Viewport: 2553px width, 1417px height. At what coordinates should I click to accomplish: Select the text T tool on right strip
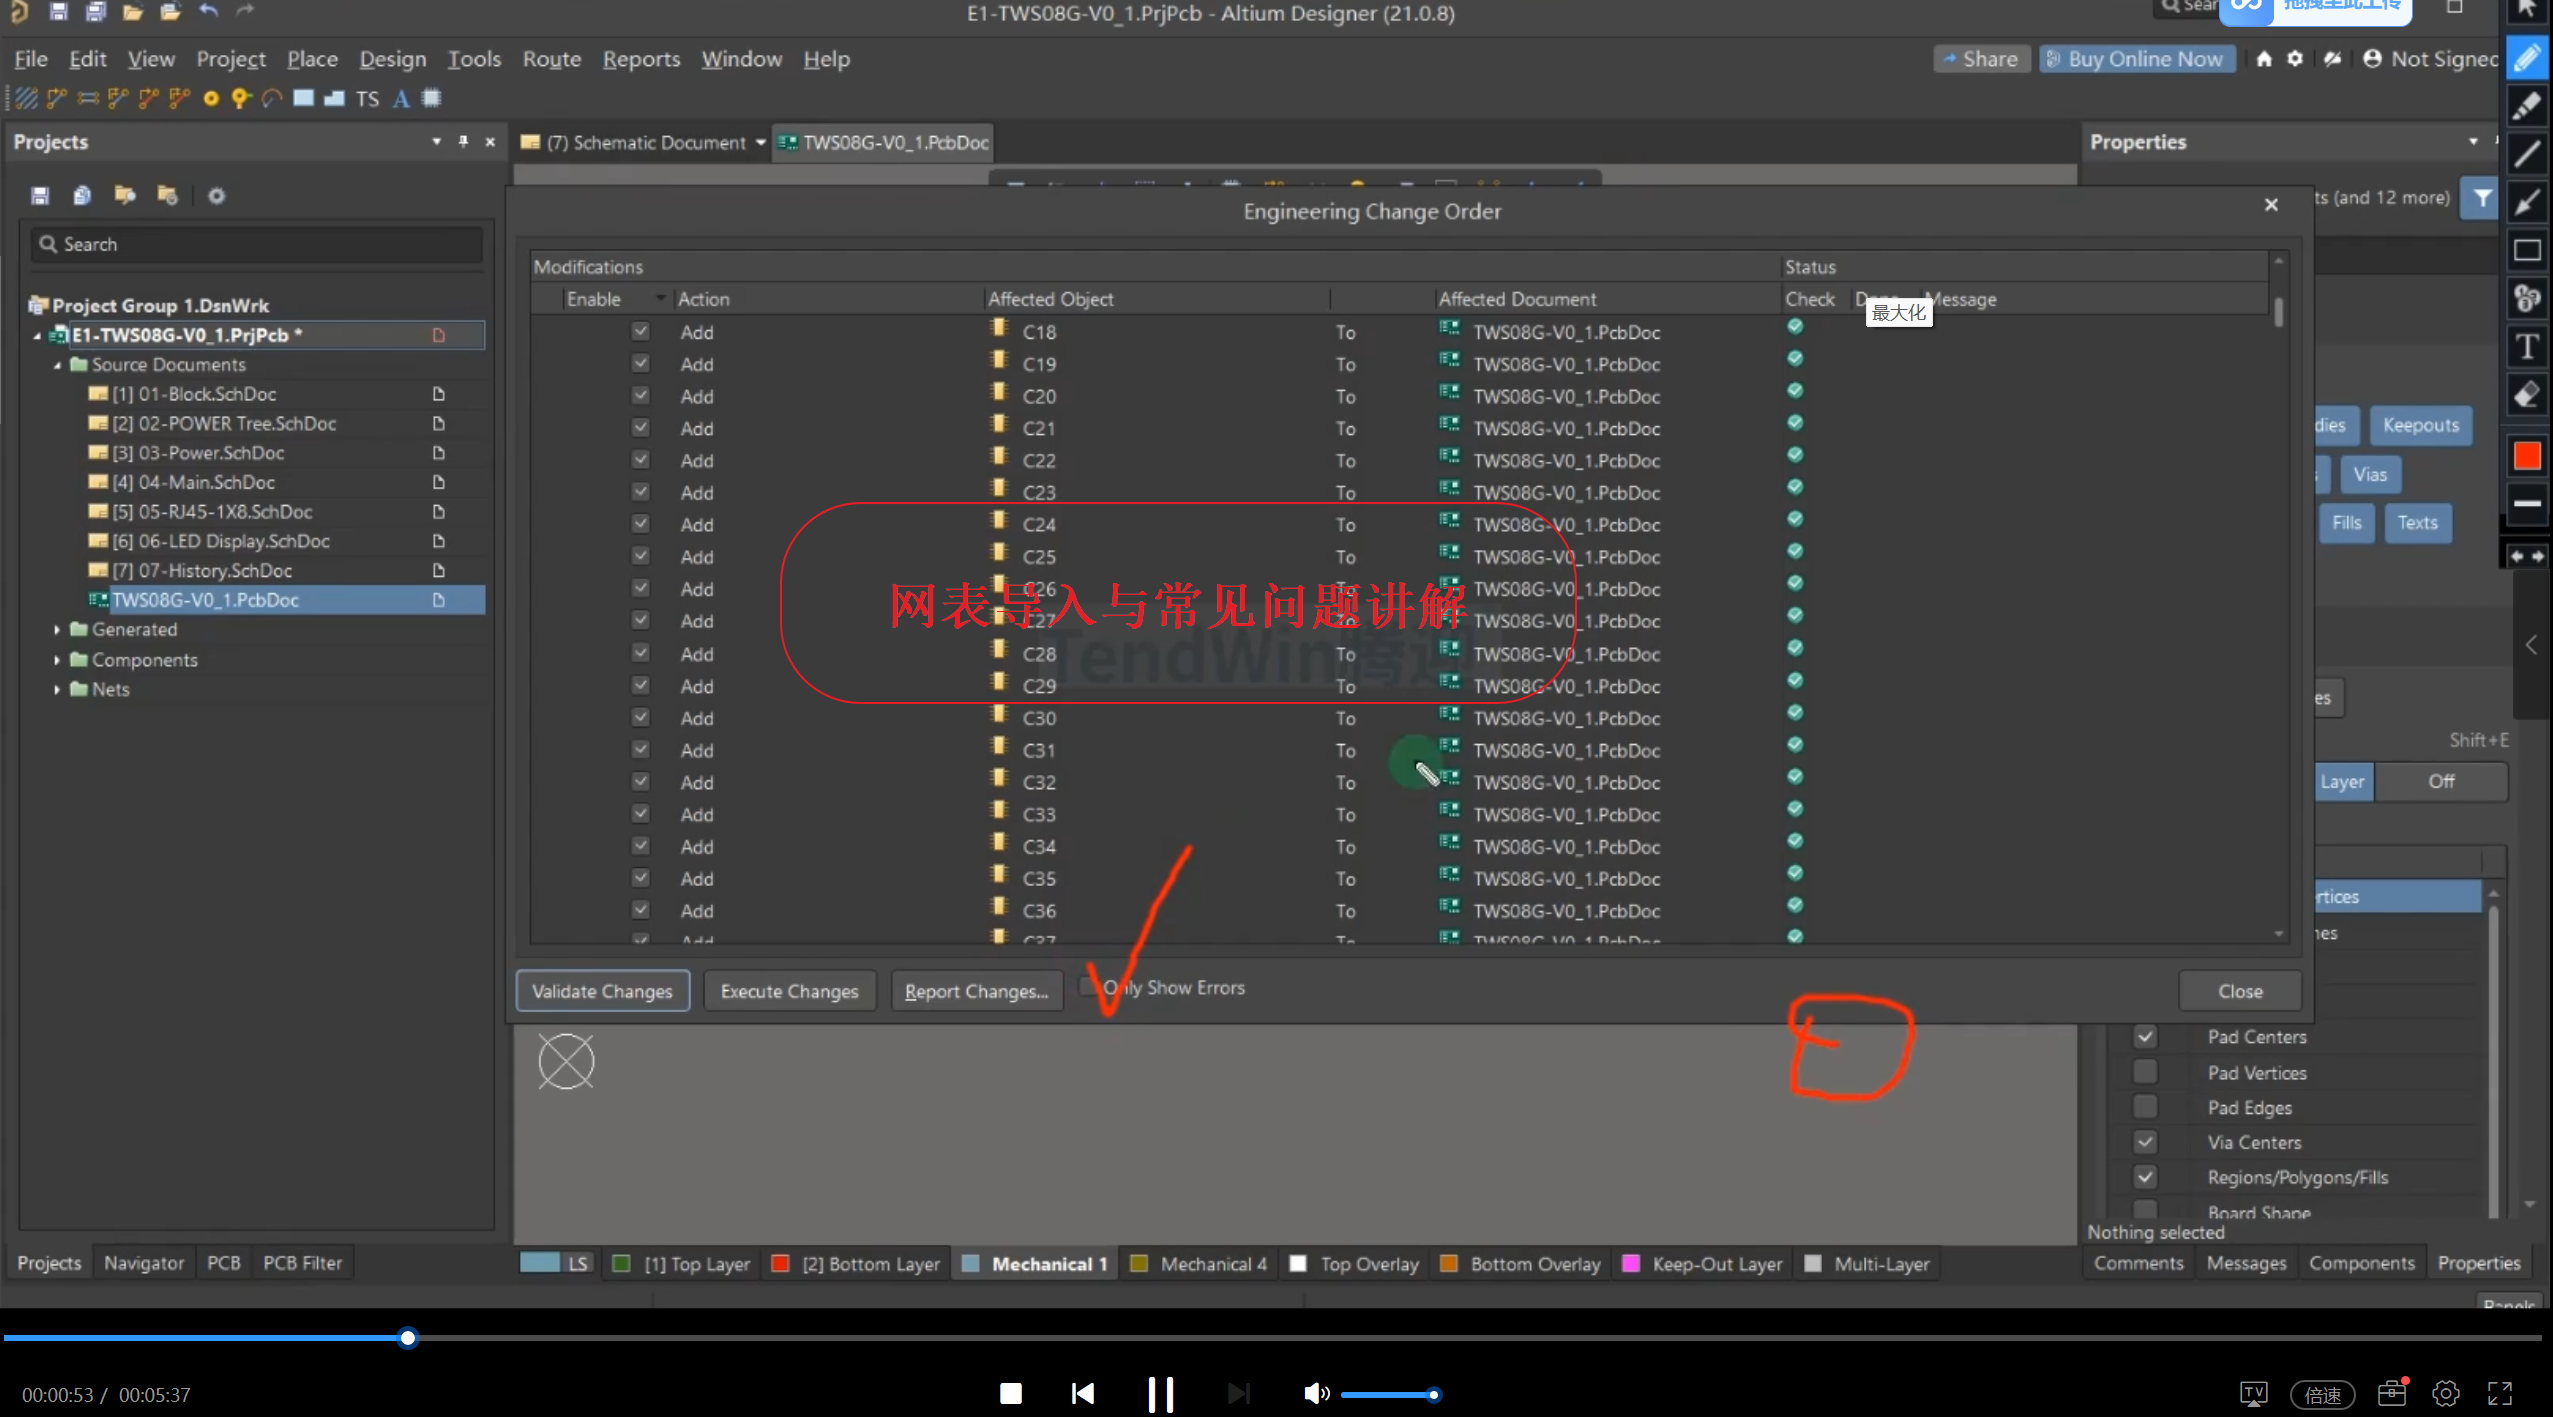click(2527, 347)
